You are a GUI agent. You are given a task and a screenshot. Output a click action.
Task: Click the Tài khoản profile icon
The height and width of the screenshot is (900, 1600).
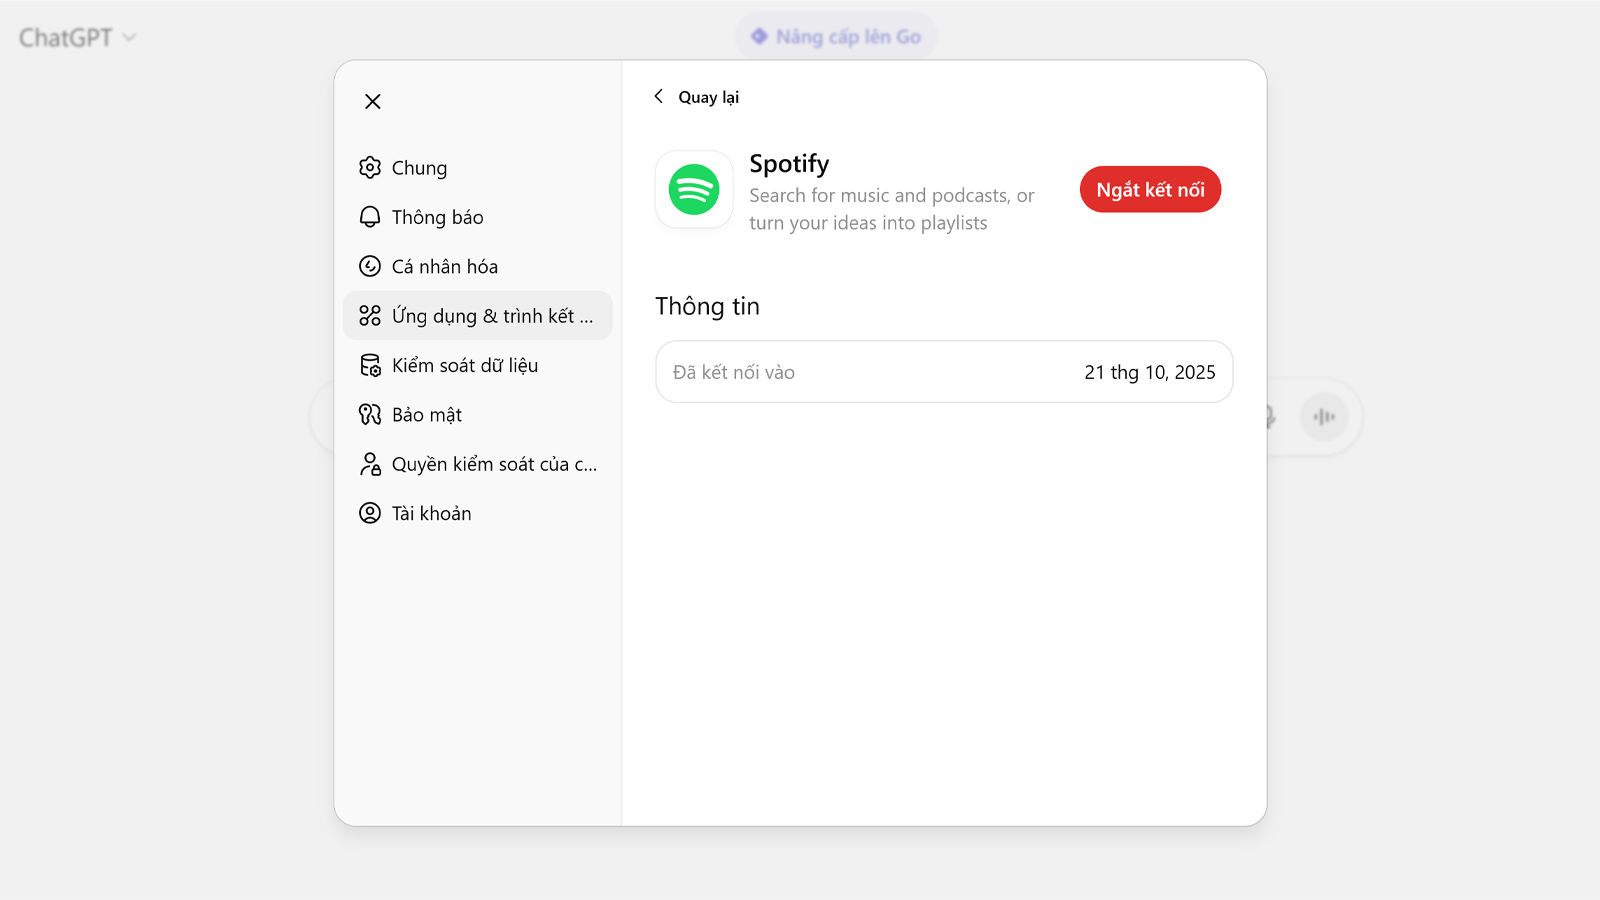(x=370, y=513)
